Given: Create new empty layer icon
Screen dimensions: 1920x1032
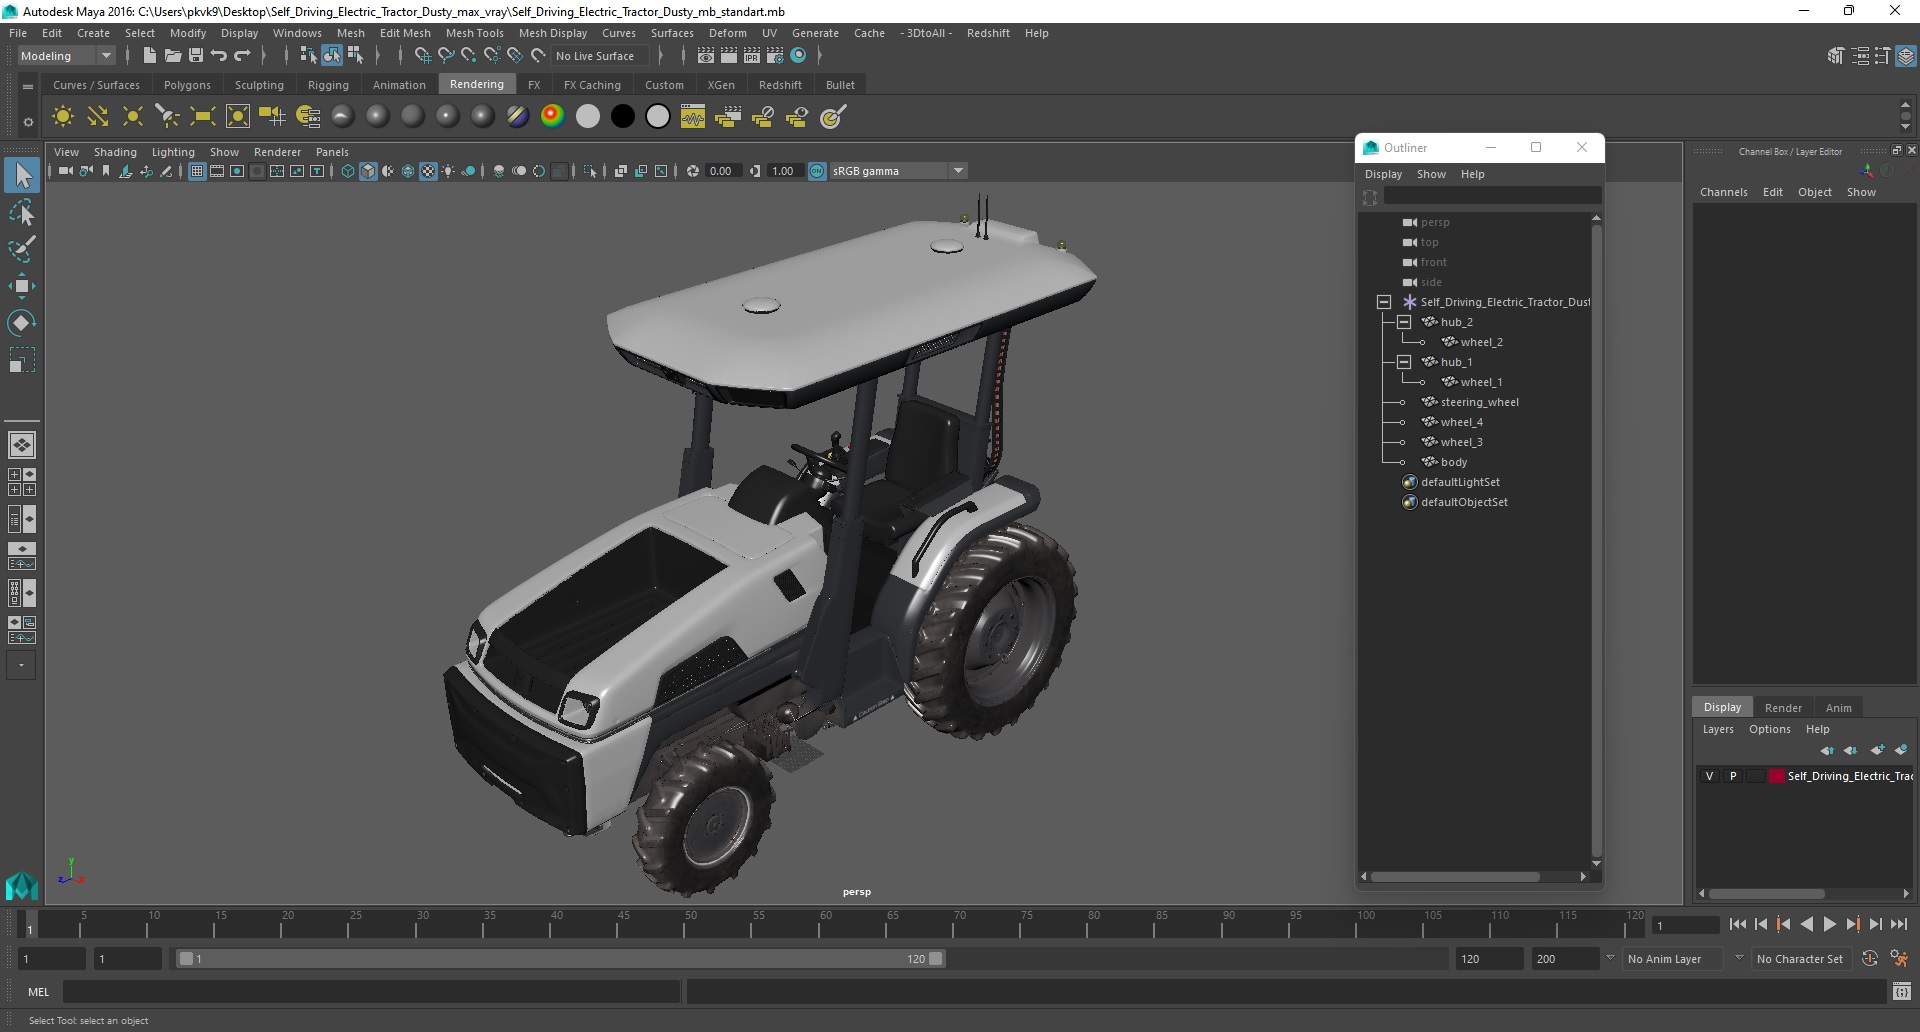Looking at the screenshot, I should [1878, 750].
